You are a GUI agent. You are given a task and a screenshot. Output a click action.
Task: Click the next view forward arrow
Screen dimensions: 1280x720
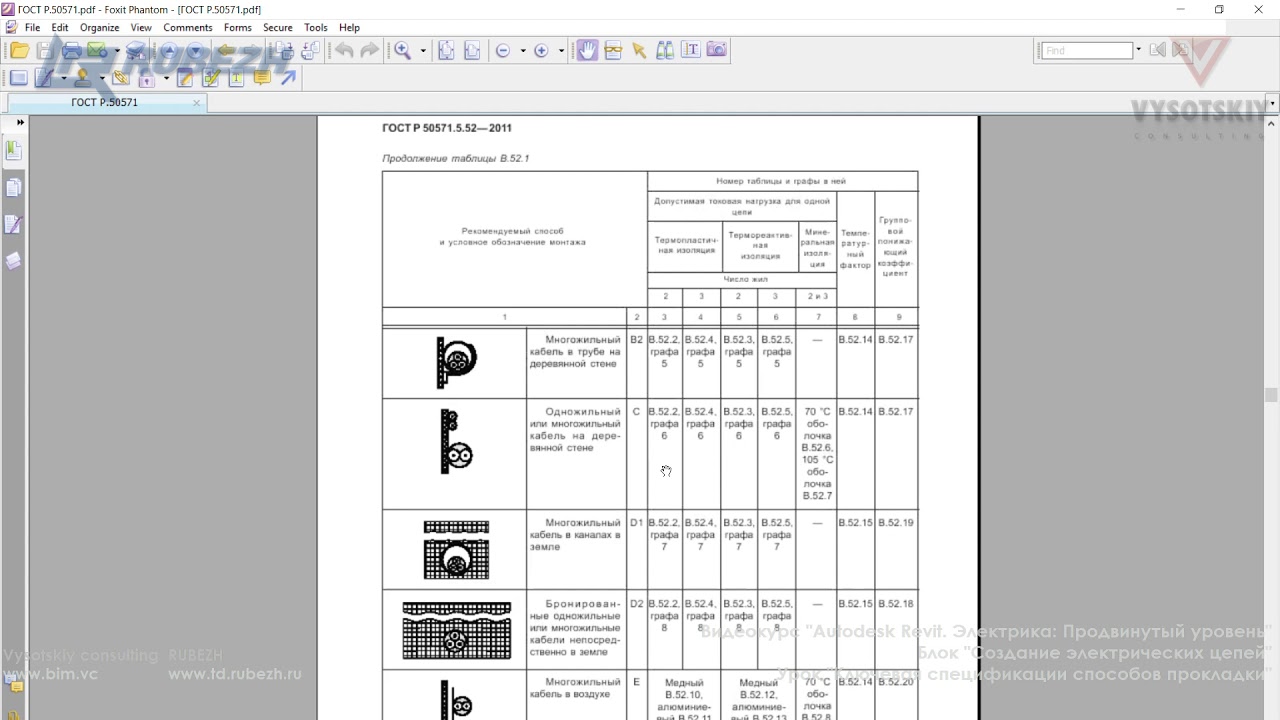[x=252, y=50]
